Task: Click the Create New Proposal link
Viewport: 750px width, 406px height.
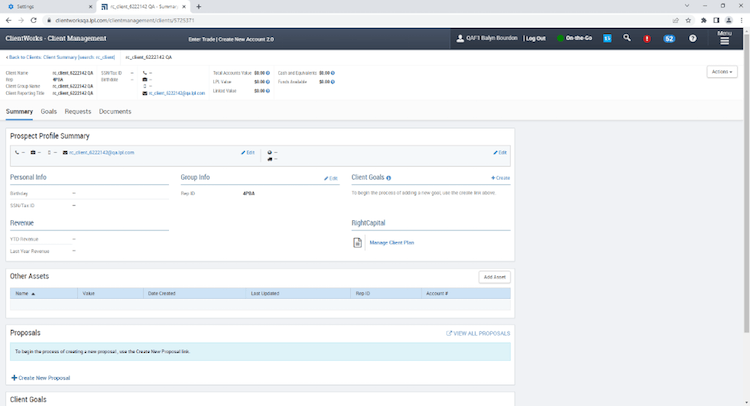Action: 42,378
